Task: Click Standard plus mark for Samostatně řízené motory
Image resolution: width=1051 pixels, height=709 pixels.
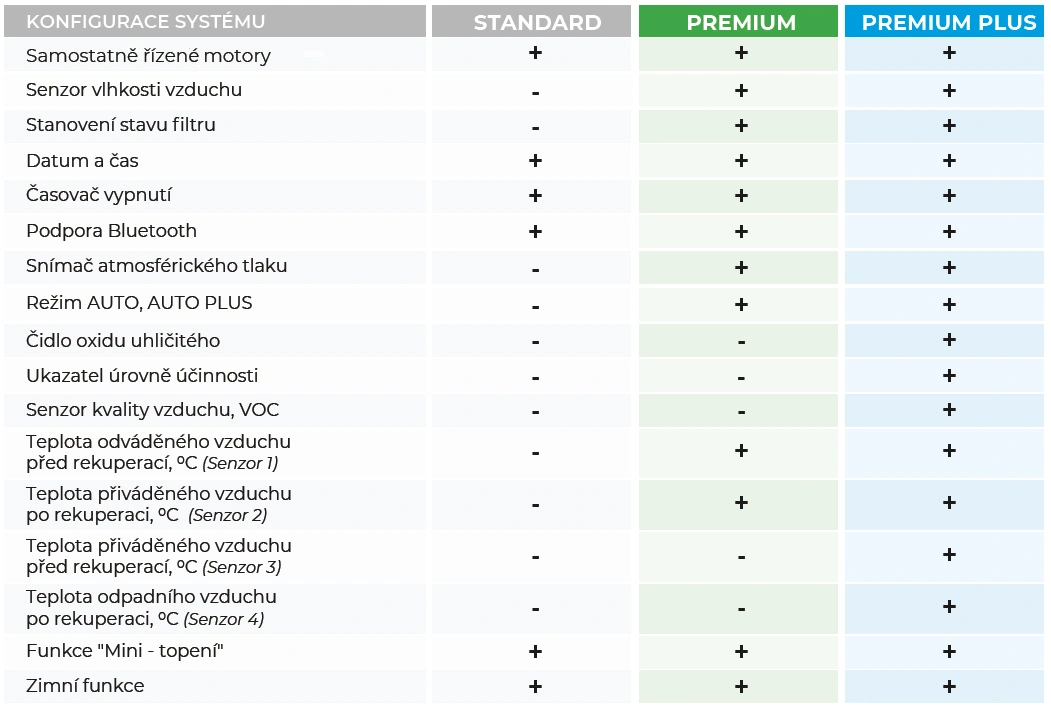Action: point(536,53)
